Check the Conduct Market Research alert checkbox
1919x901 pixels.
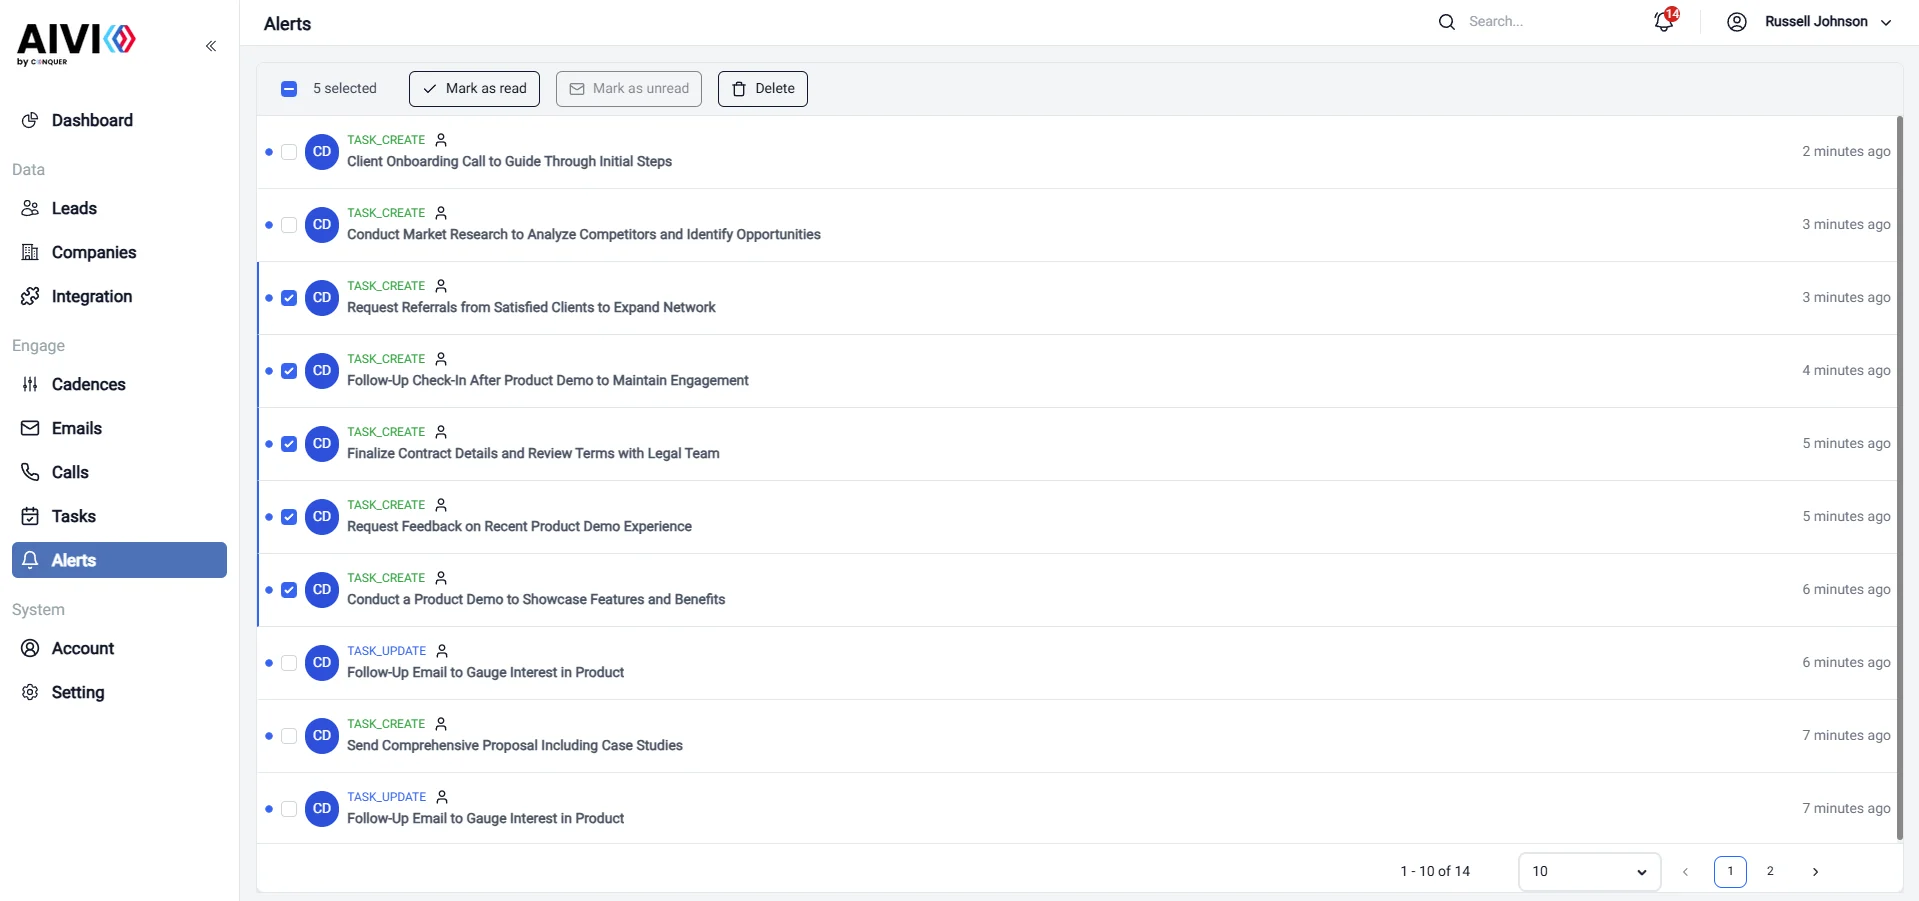(x=289, y=225)
